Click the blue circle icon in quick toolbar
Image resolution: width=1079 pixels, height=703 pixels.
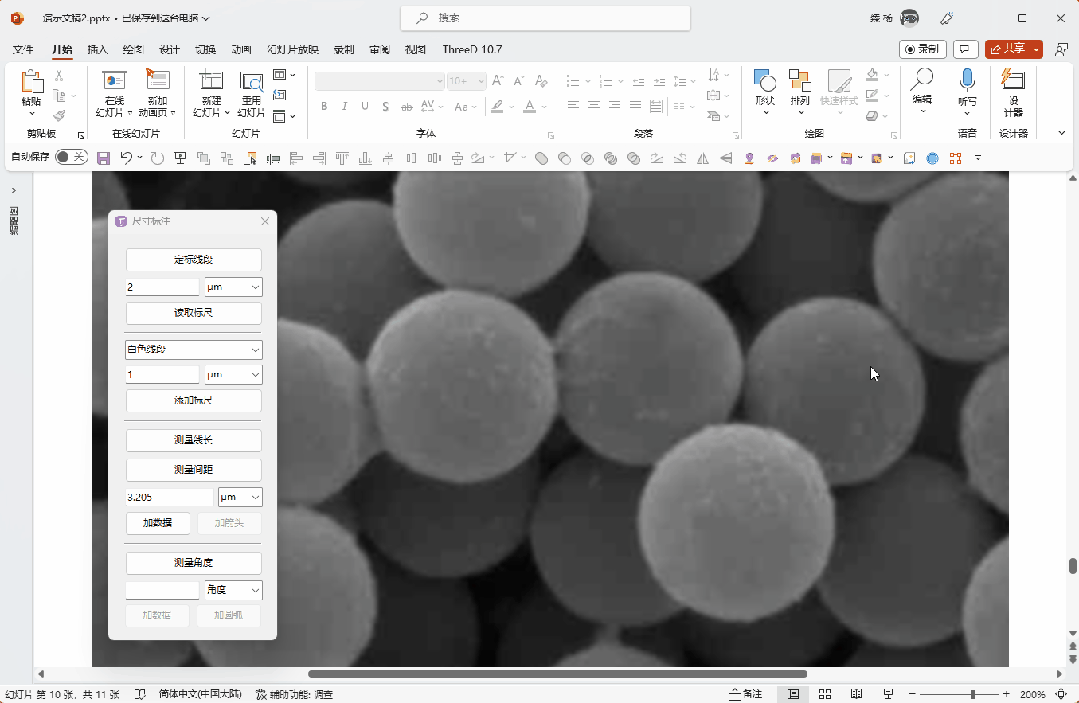click(x=932, y=158)
